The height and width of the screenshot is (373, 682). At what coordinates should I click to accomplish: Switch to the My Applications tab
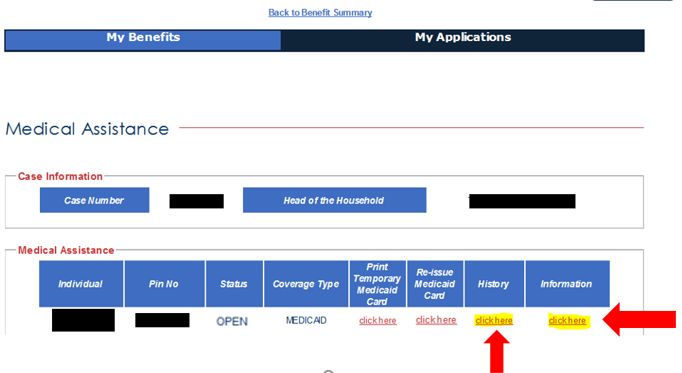tap(463, 40)
